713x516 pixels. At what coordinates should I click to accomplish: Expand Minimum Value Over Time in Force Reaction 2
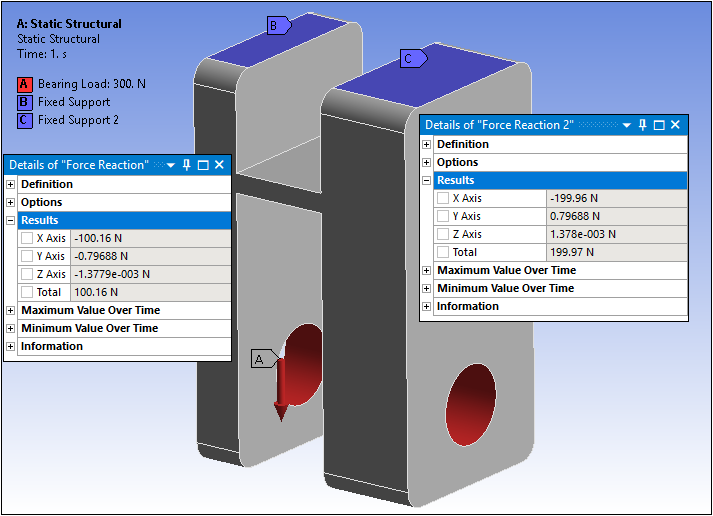click(426, 288)
